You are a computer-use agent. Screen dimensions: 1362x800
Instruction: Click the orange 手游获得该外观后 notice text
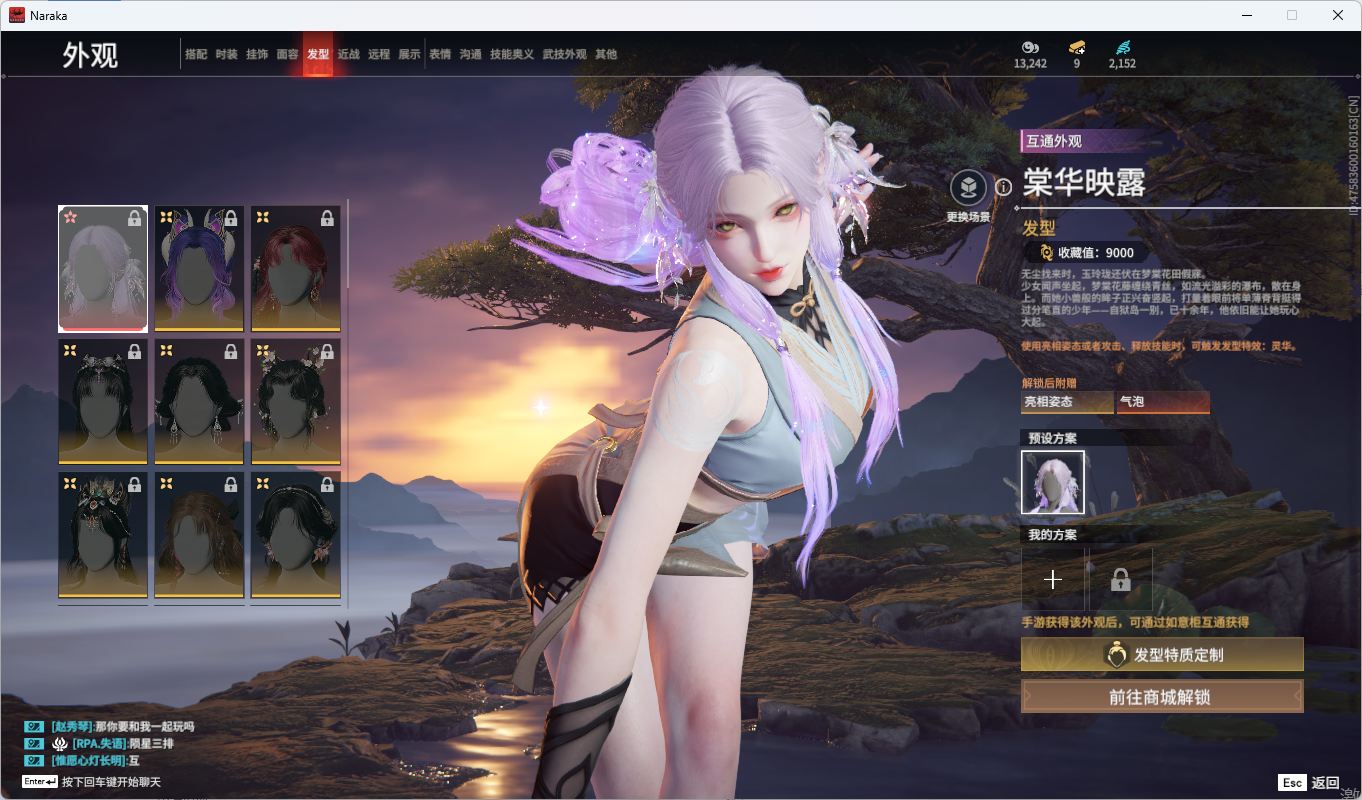[1135, 622]
